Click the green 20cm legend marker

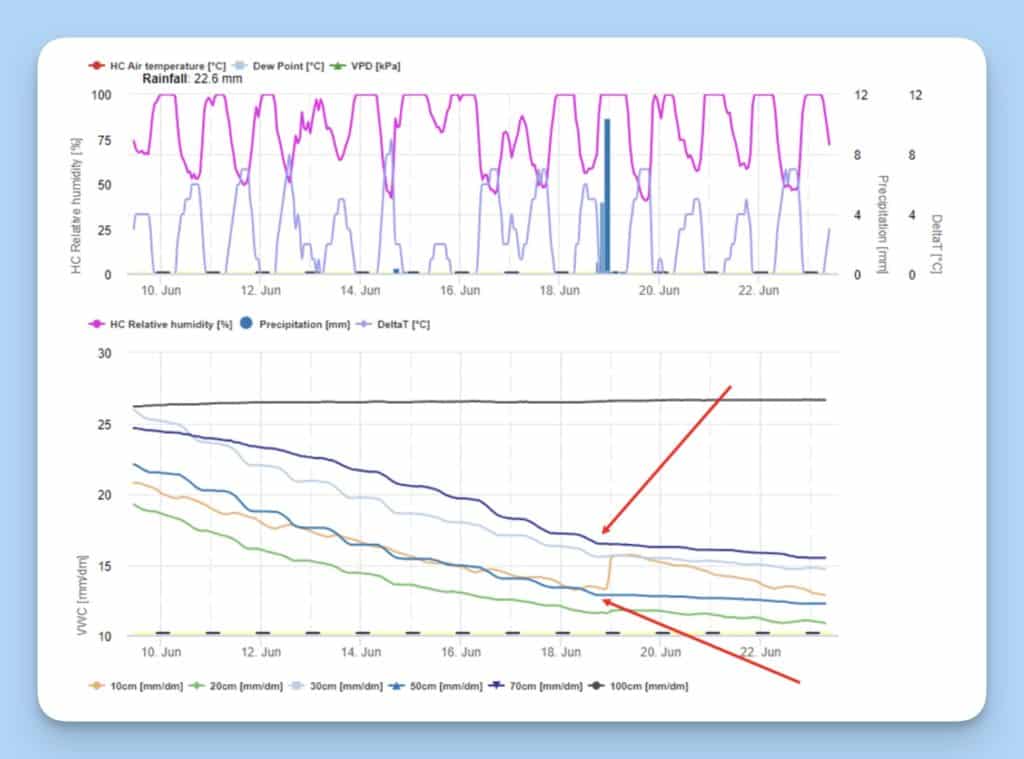click(197, 686)
